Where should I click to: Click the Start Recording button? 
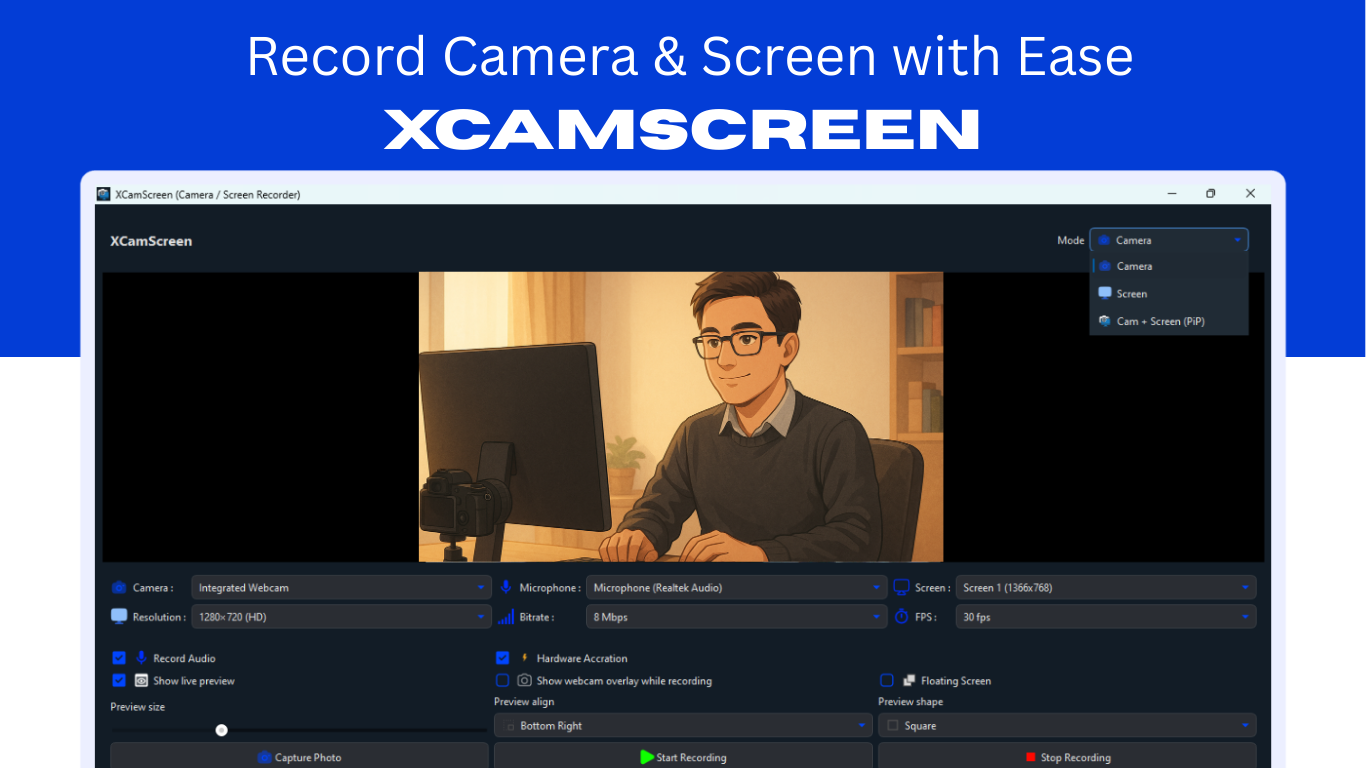coord(683,756)
